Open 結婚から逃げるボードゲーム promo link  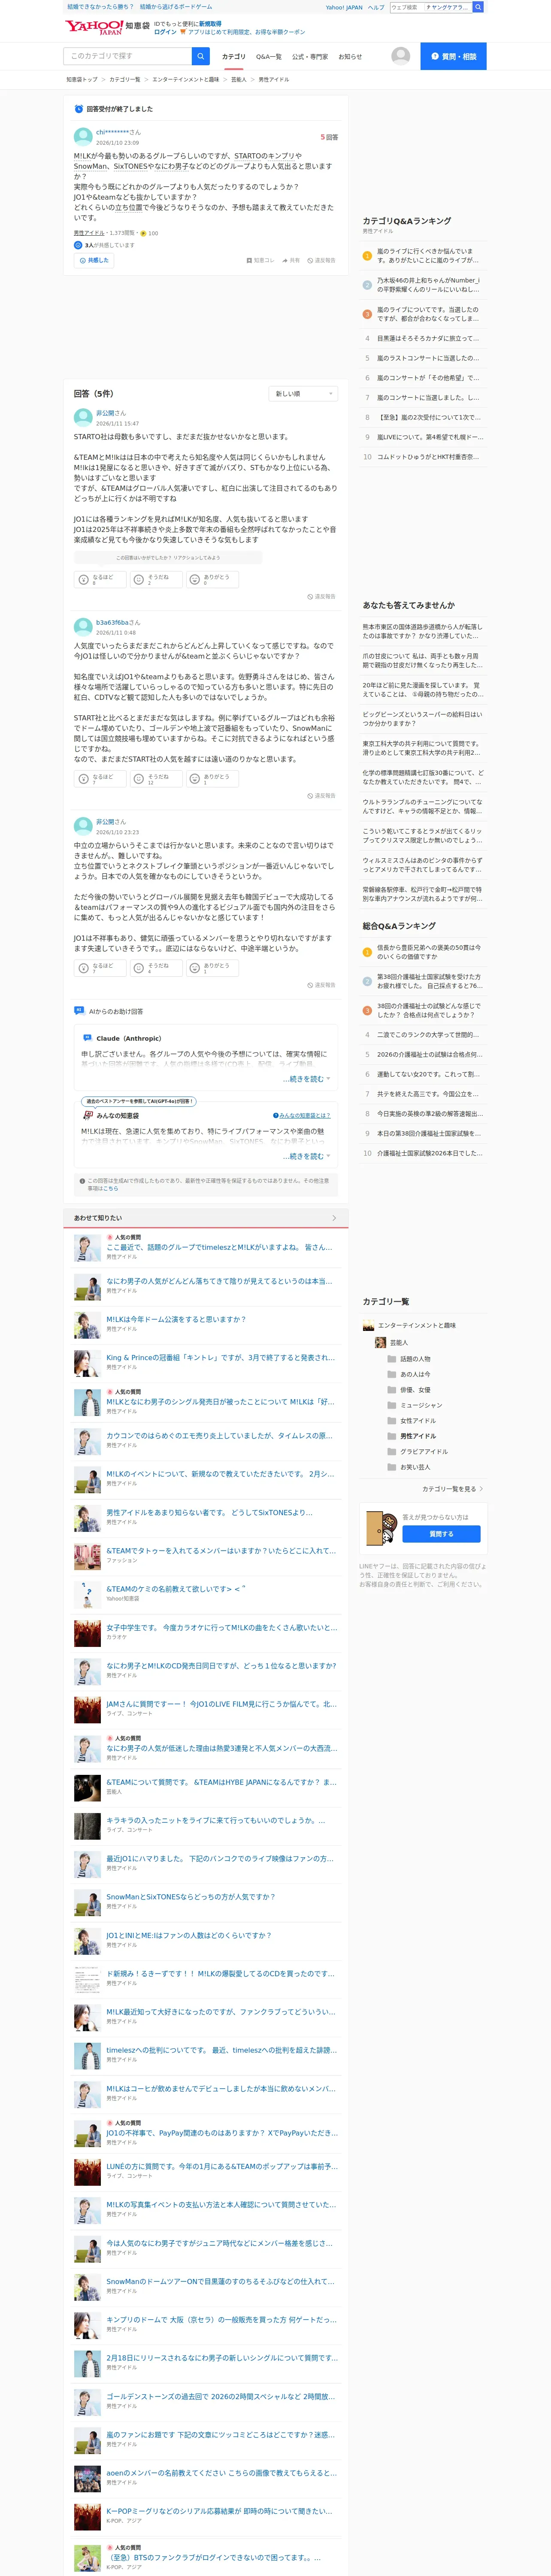tap(176, 7)
